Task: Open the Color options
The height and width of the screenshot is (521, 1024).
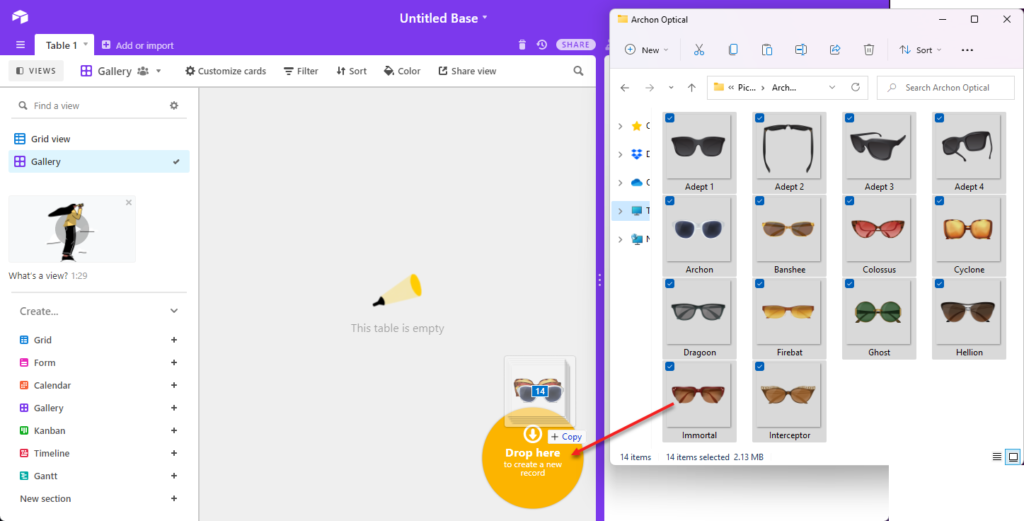Action: pyautogui.click(x=402, y=71)
